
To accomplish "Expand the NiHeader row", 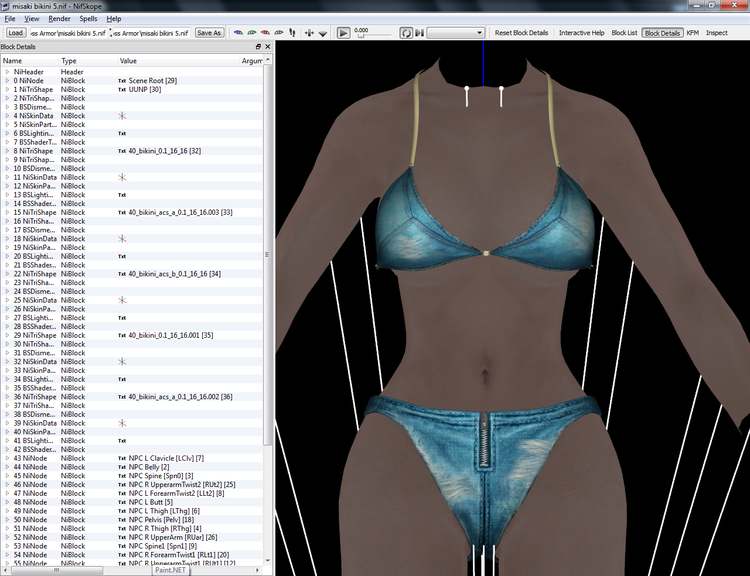I will click(7, 72).
